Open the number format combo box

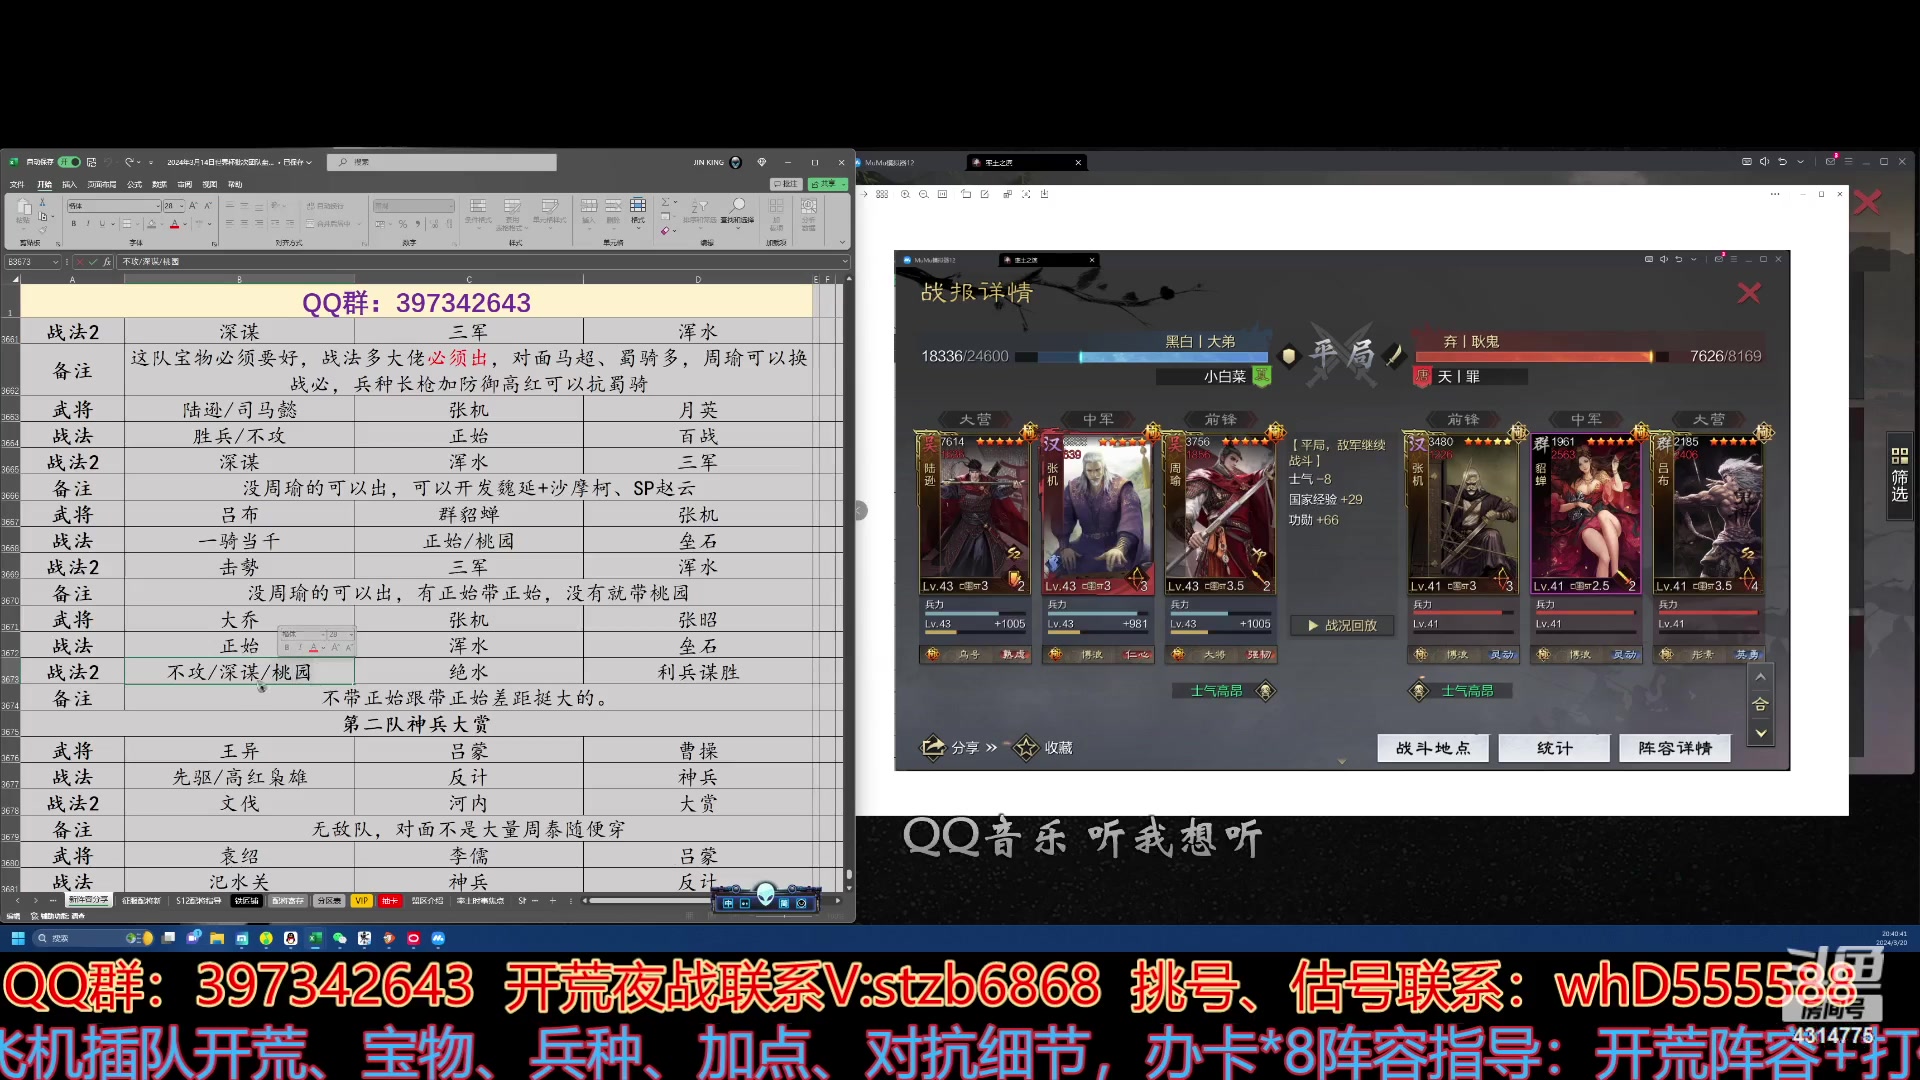pyautogui.click(x=414, y=206)
